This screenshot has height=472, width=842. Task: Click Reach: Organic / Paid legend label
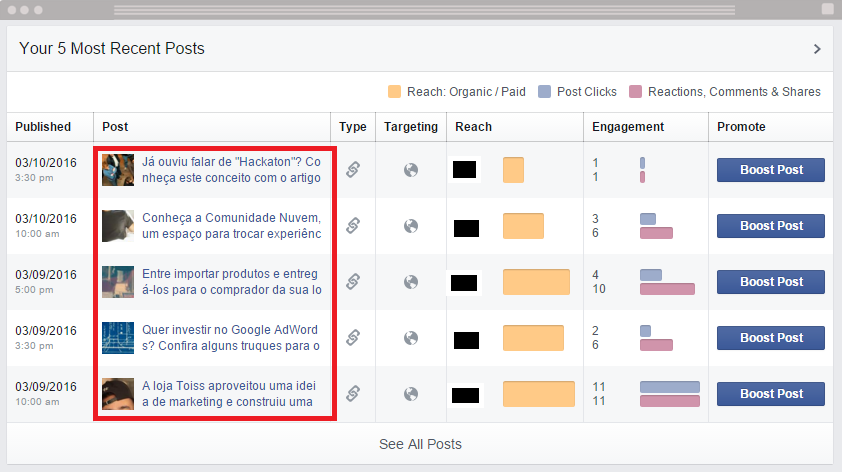click(466, 92)
